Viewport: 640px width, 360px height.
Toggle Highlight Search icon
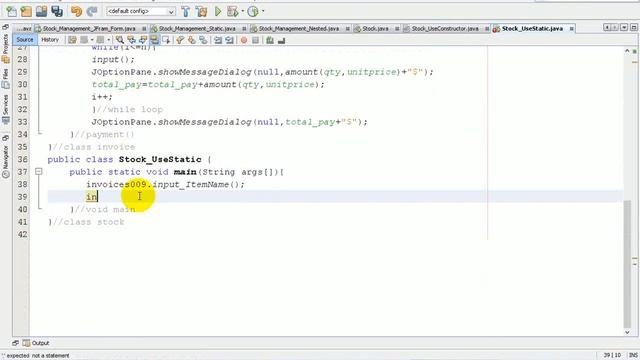tap(154, 40)
